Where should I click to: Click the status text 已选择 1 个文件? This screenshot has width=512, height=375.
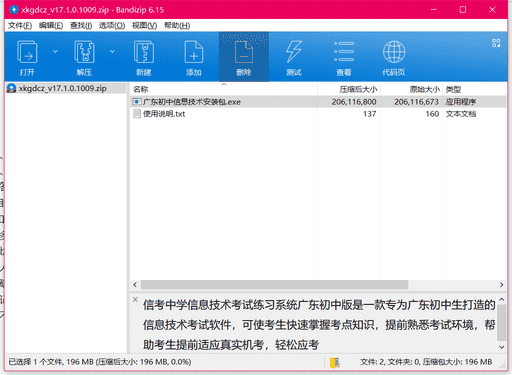click(36, 362)
